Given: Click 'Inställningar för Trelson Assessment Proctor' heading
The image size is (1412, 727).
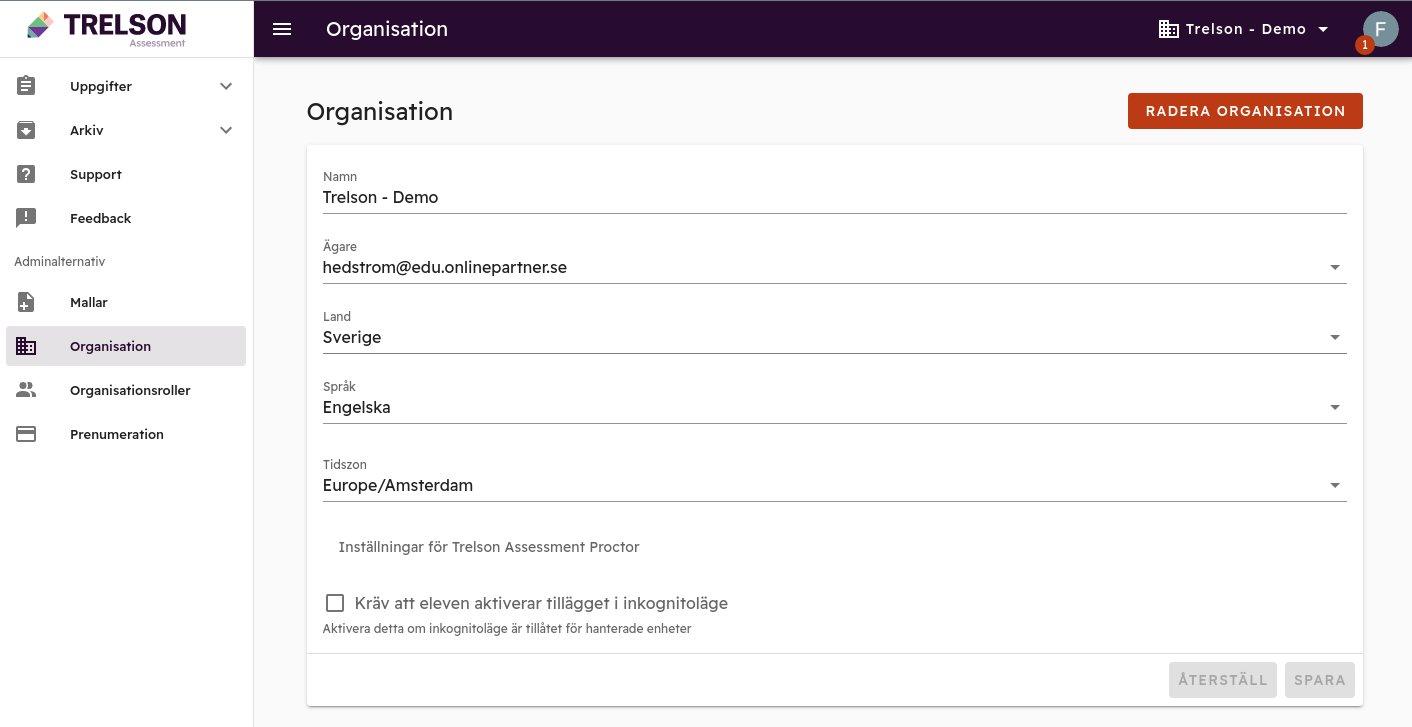Looking at the screenshot, I should pos(489,547).
